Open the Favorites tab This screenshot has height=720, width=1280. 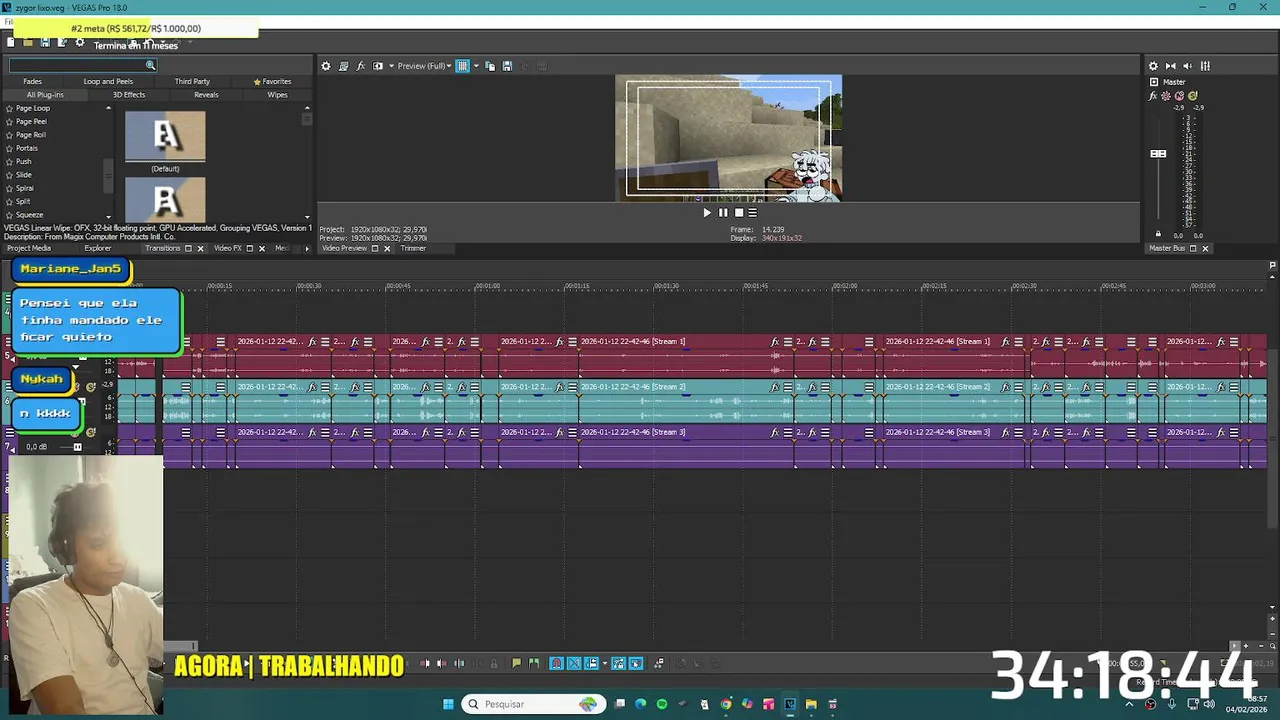point(272,81)
